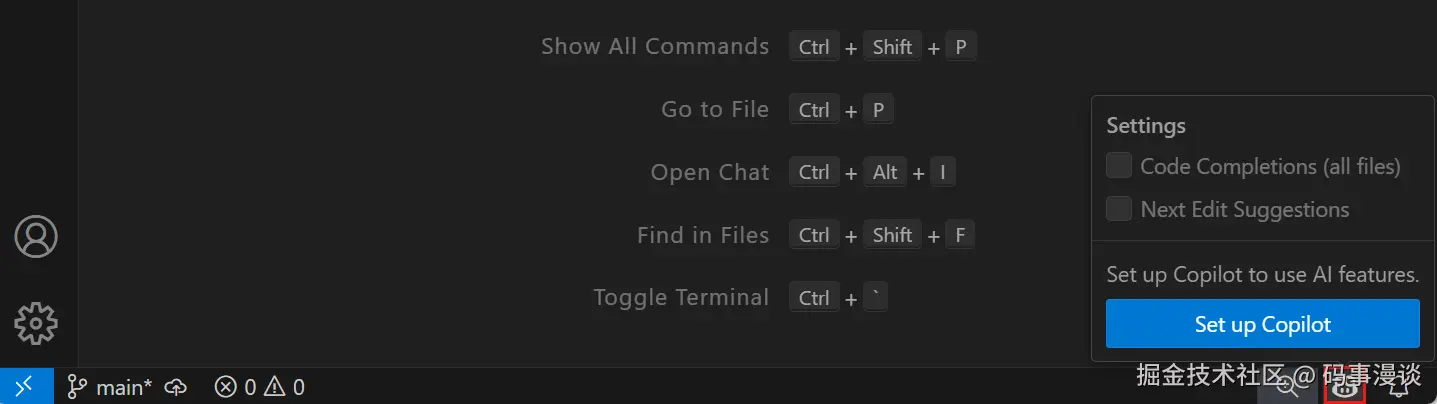Click the Open Chat shortcut label
The width and height of the screenshot is (1437, 404).
[x=710, y=173]
